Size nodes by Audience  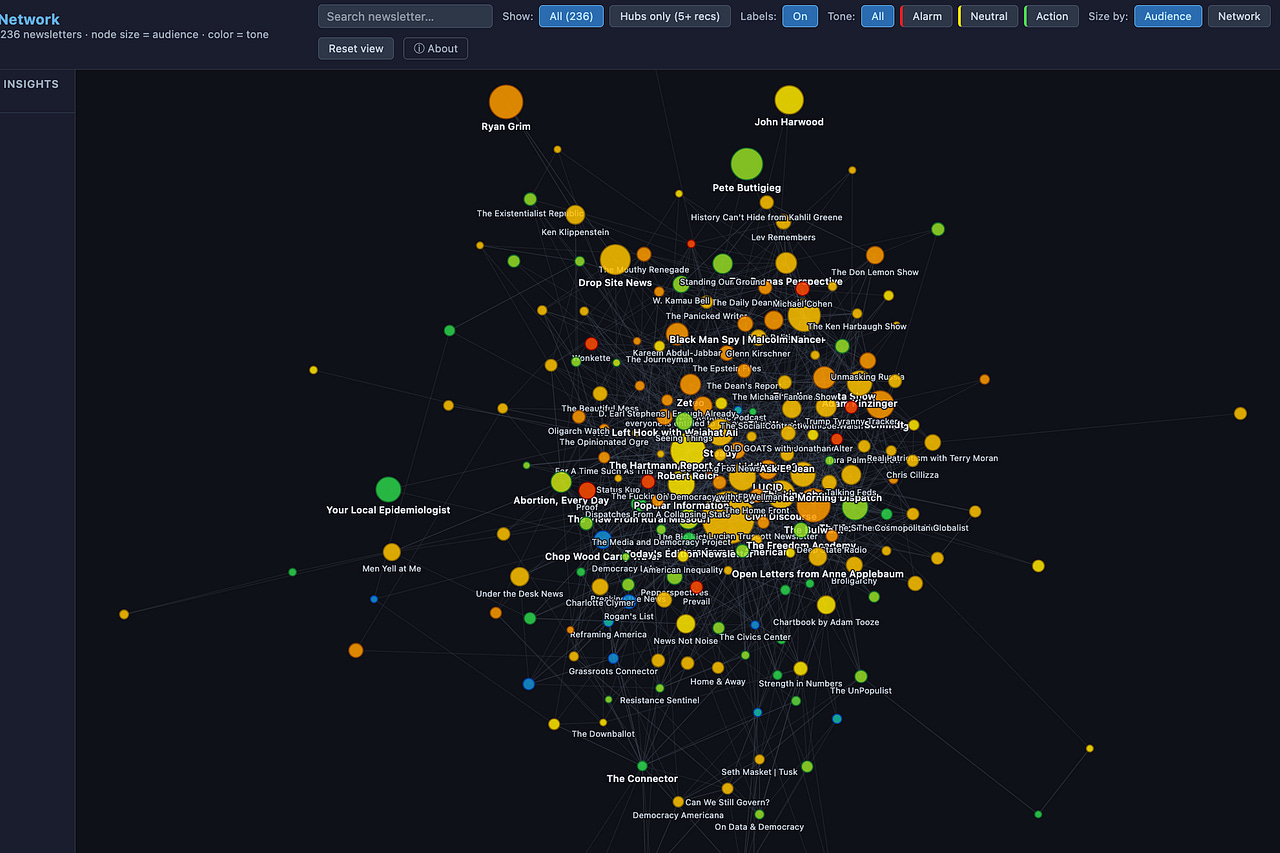(x=1168, y=16)
